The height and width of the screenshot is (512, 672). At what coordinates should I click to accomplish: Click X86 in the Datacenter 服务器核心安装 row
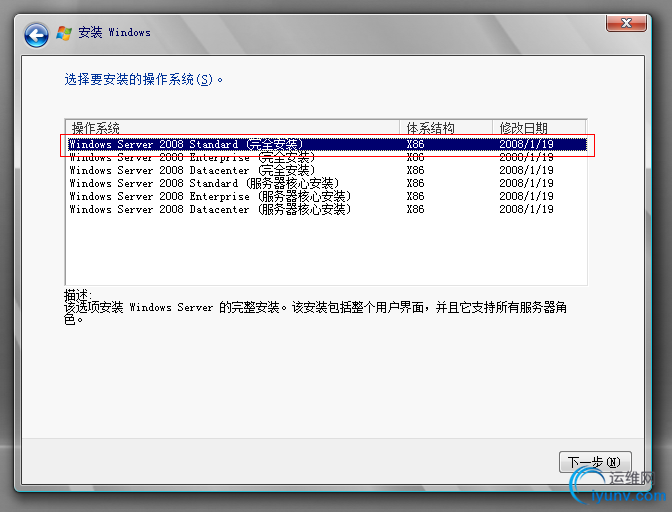[415, 210]
